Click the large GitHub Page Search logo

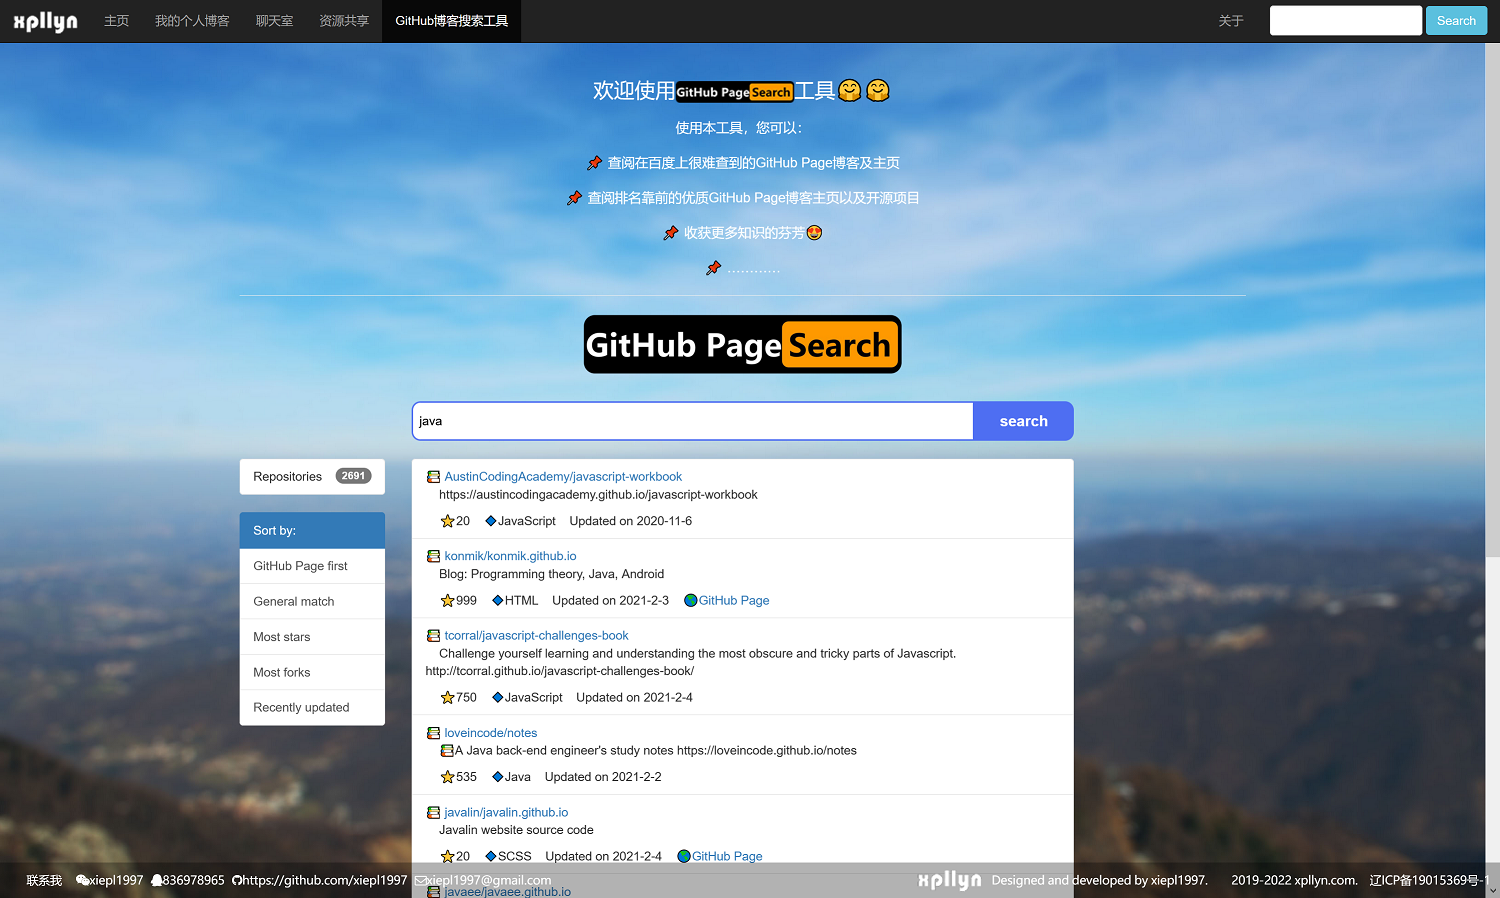pos(742,344)
